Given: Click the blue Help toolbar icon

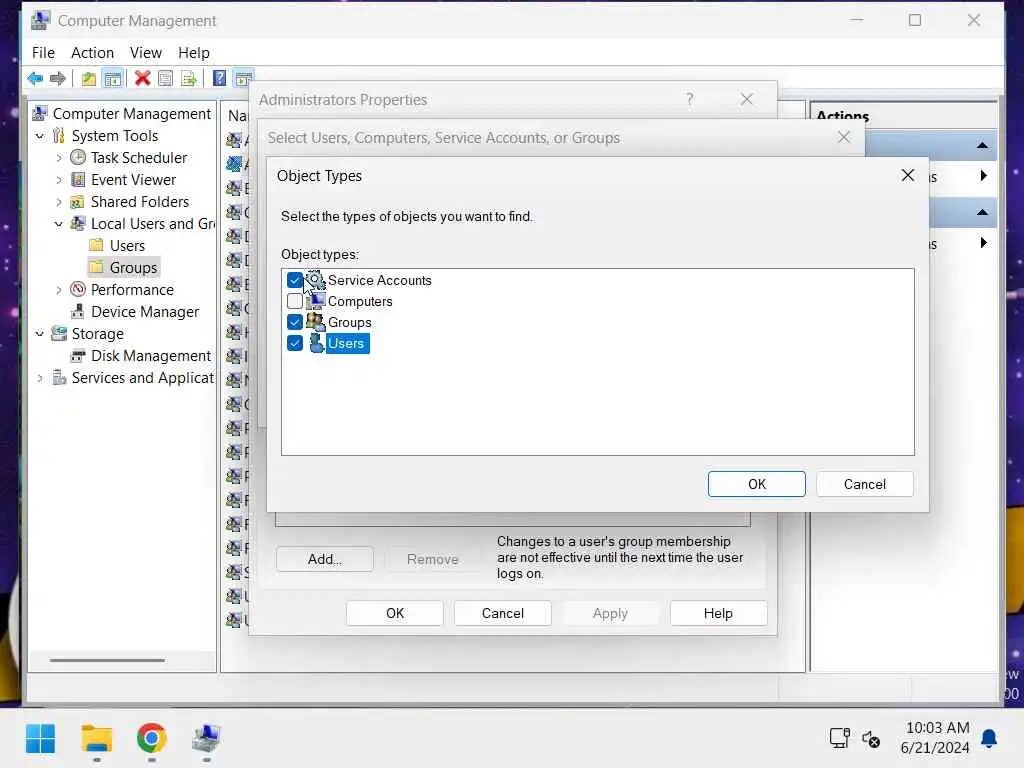Looking at the screenshot, I should pyautogui.click(x=220, y=78).
